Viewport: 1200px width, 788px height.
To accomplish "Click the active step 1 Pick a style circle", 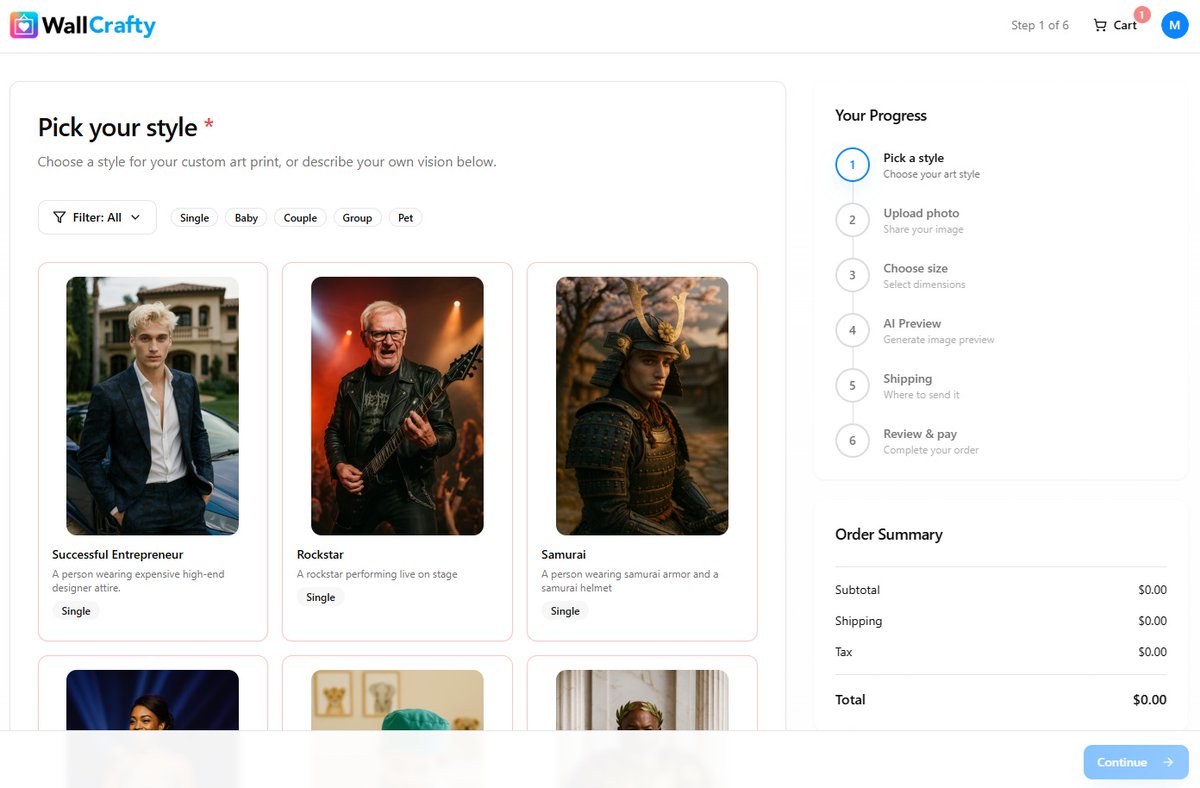I will point(851,165).
